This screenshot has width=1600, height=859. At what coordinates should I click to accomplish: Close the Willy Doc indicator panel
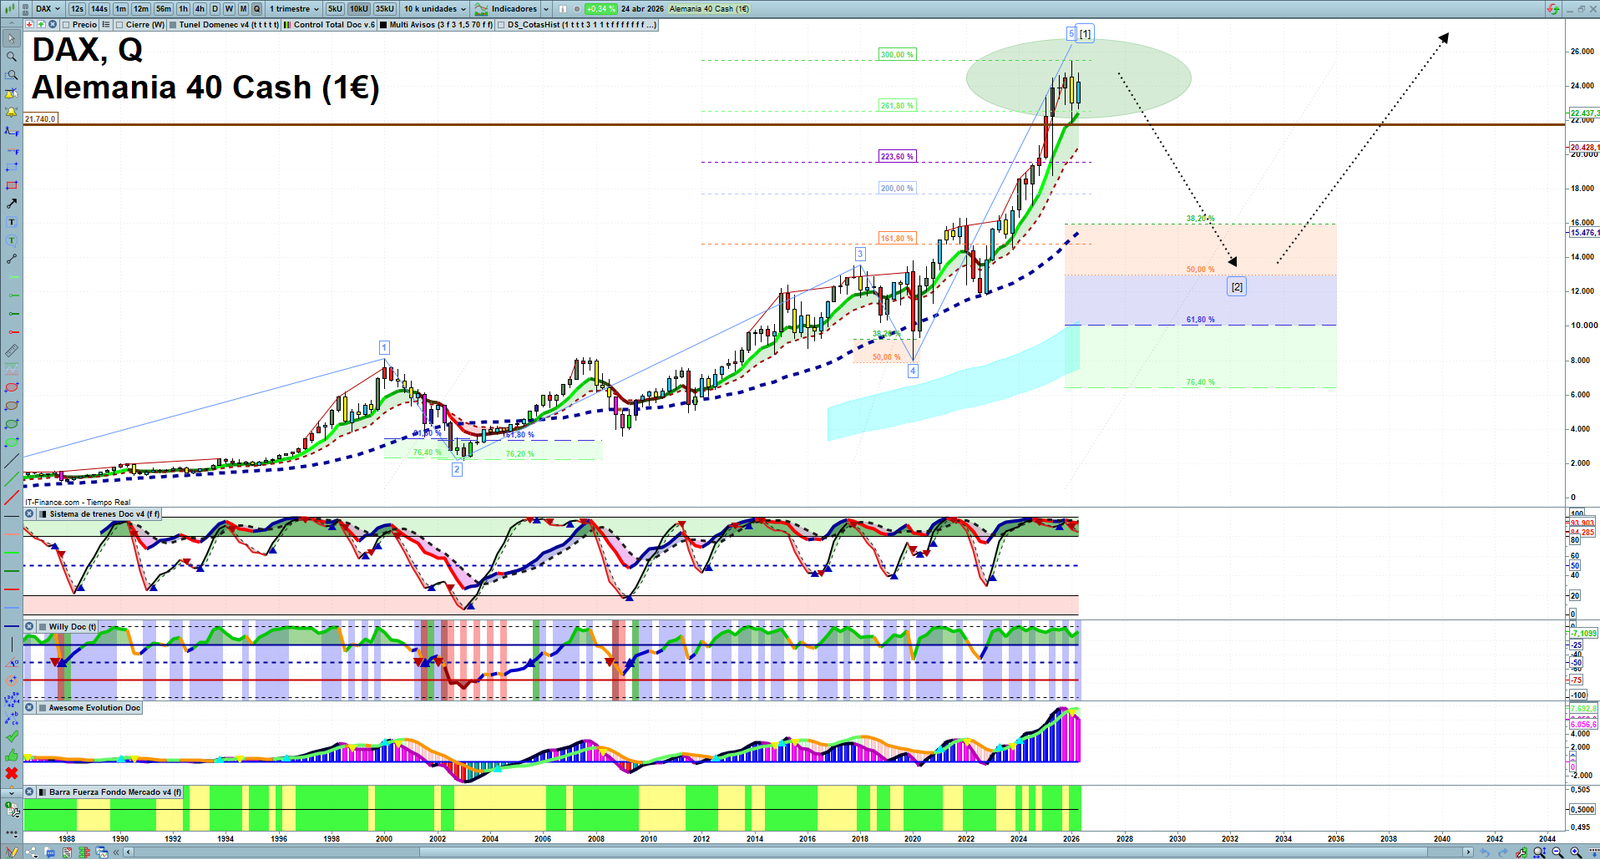29,627
